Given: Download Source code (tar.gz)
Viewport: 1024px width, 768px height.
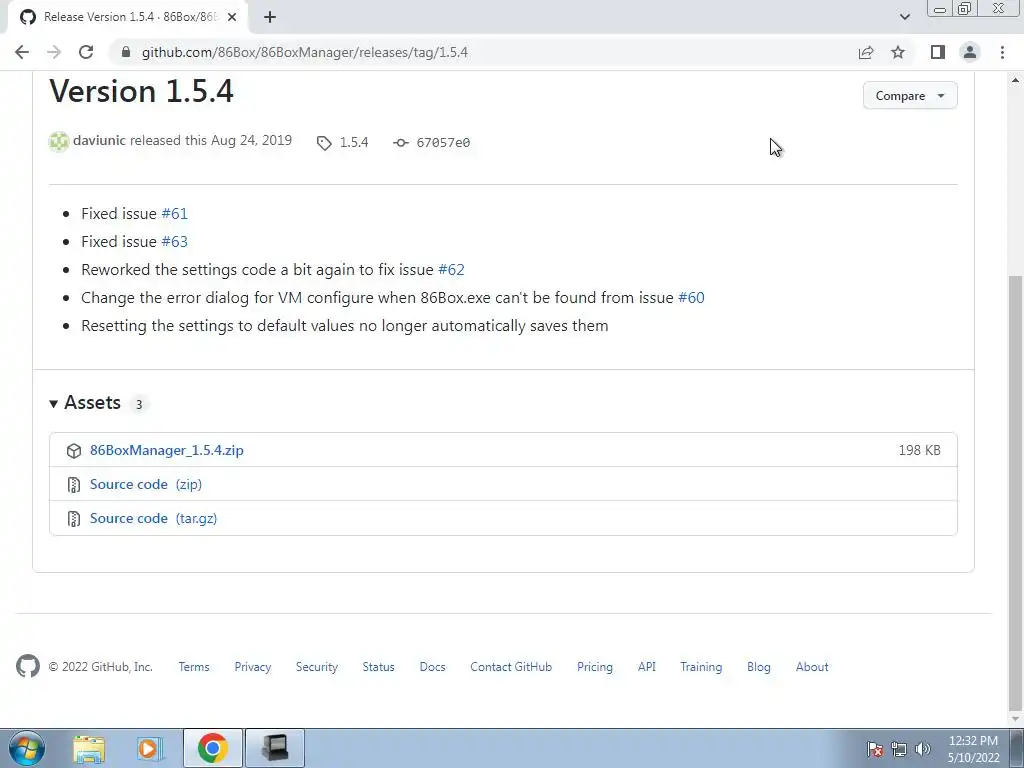Looking at the screenshot, I should 153,518.
